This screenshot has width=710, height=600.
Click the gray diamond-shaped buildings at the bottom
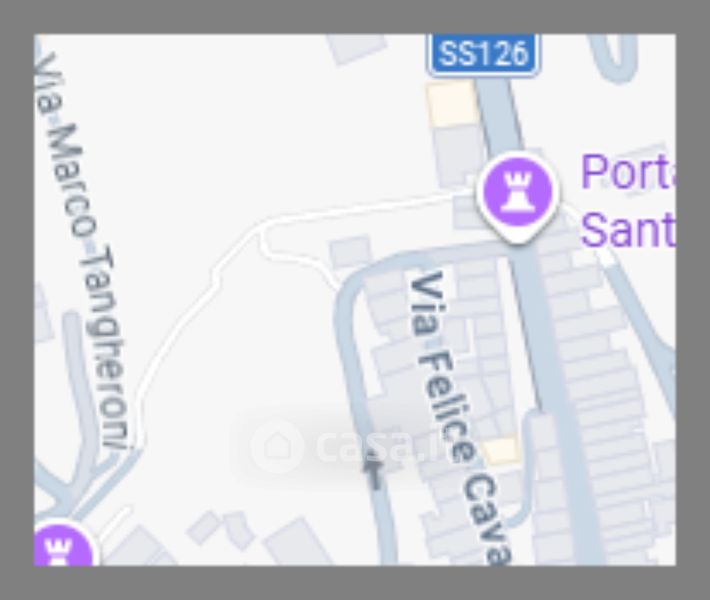click(220, 528)
